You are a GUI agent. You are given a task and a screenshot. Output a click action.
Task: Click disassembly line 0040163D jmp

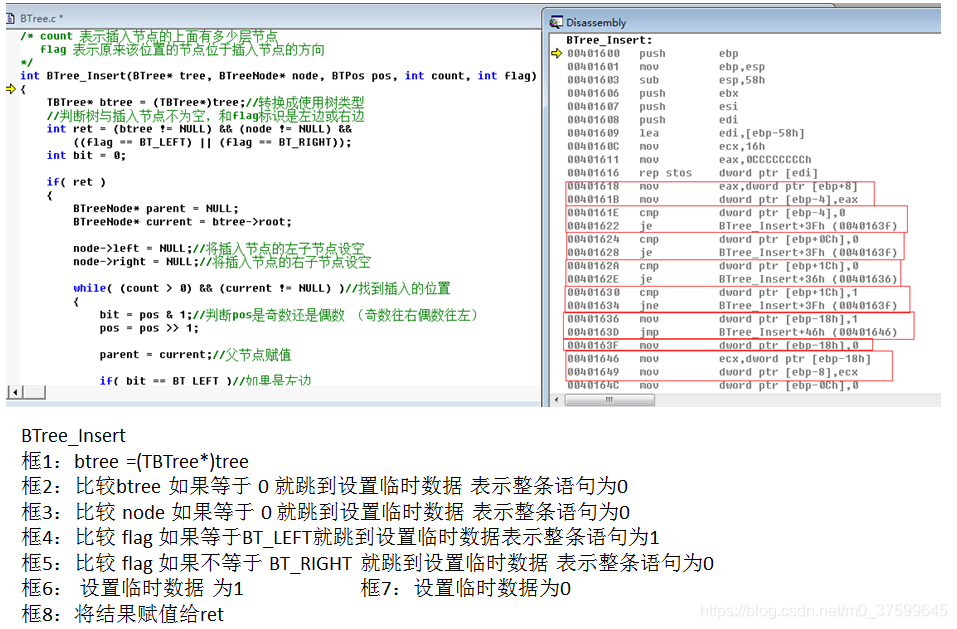[x=732, y=332]
